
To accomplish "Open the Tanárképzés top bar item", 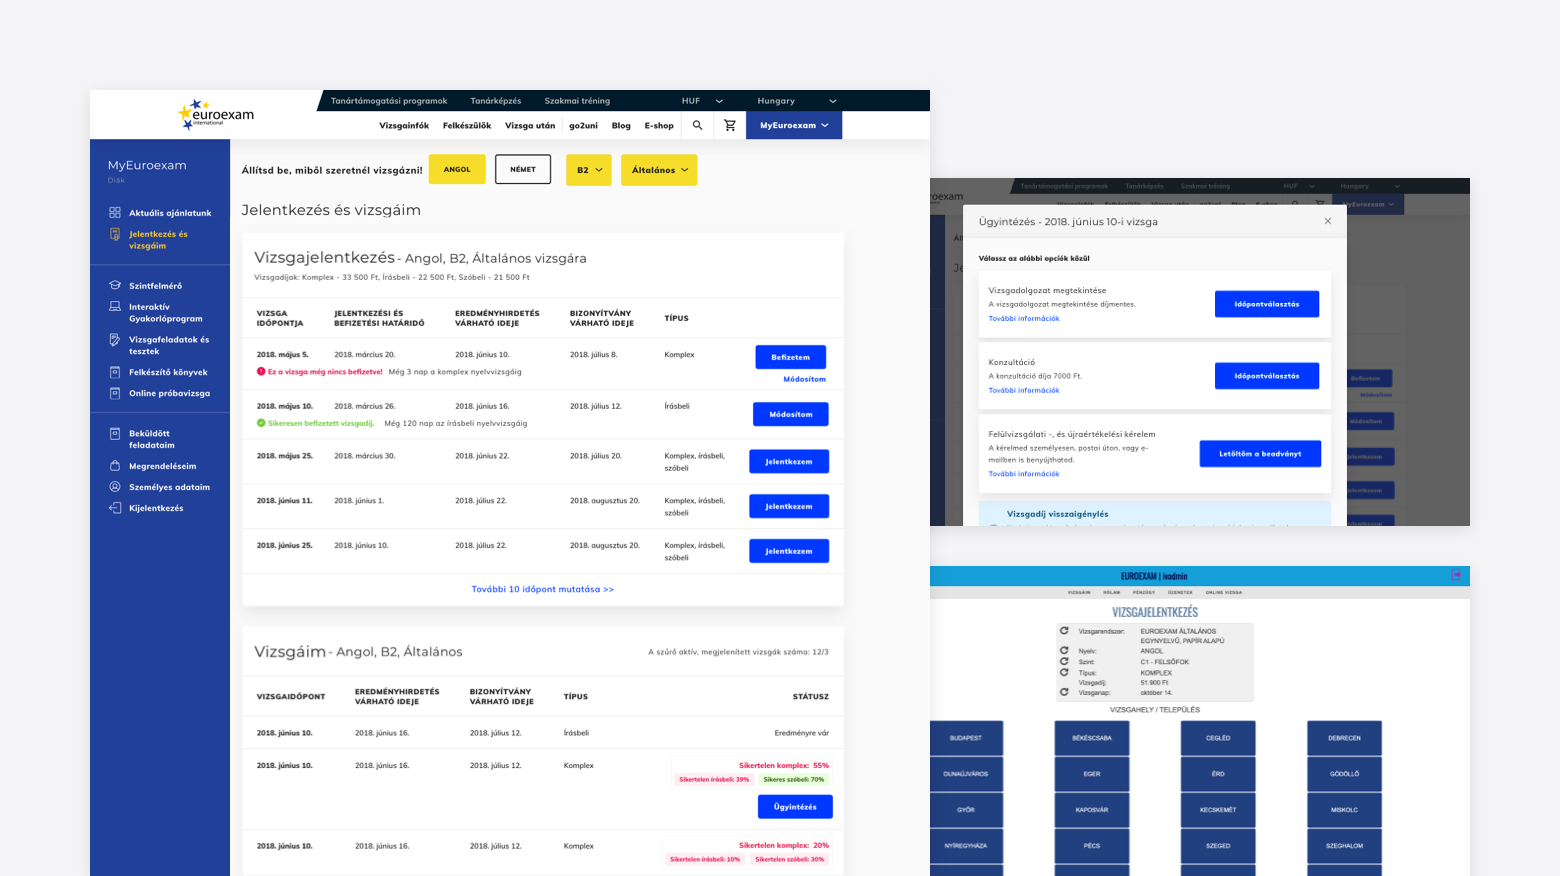I will (496, 101).
